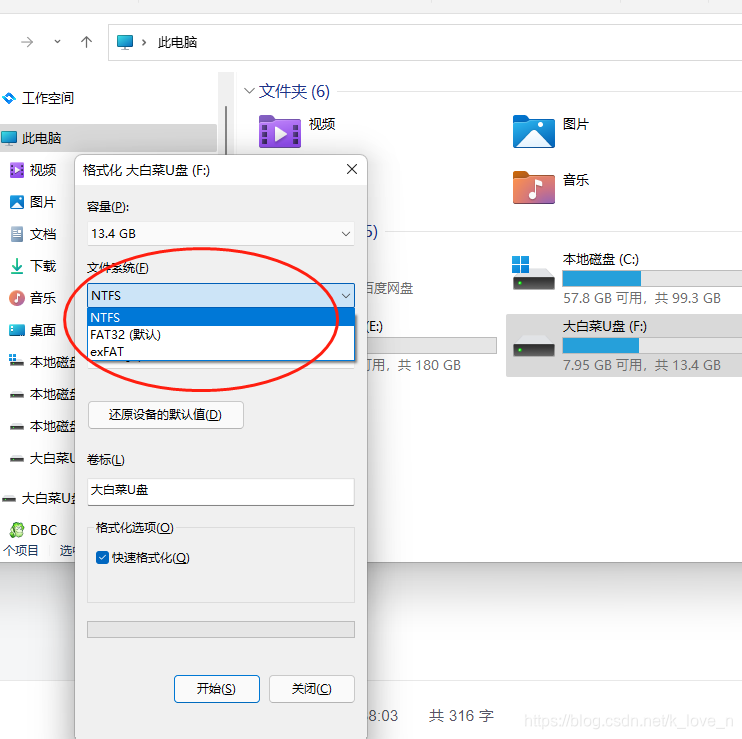Viewport: 742px width, 739px height.
Task: Click the sidebar vertical scrollbar
Action: pyautogui.click(x=226, y=130)
